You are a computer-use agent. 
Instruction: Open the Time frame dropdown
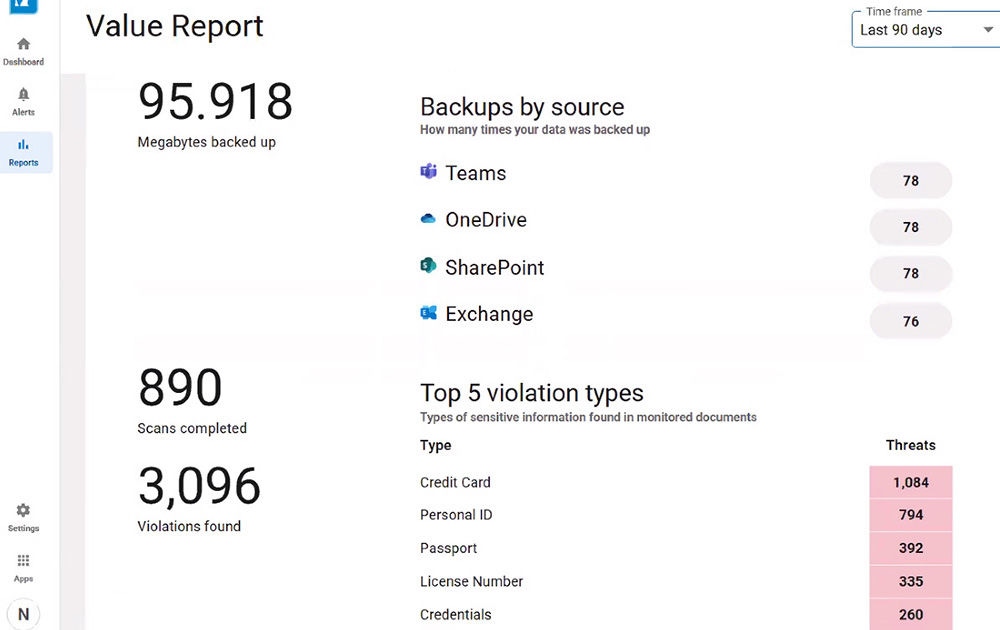926,29
